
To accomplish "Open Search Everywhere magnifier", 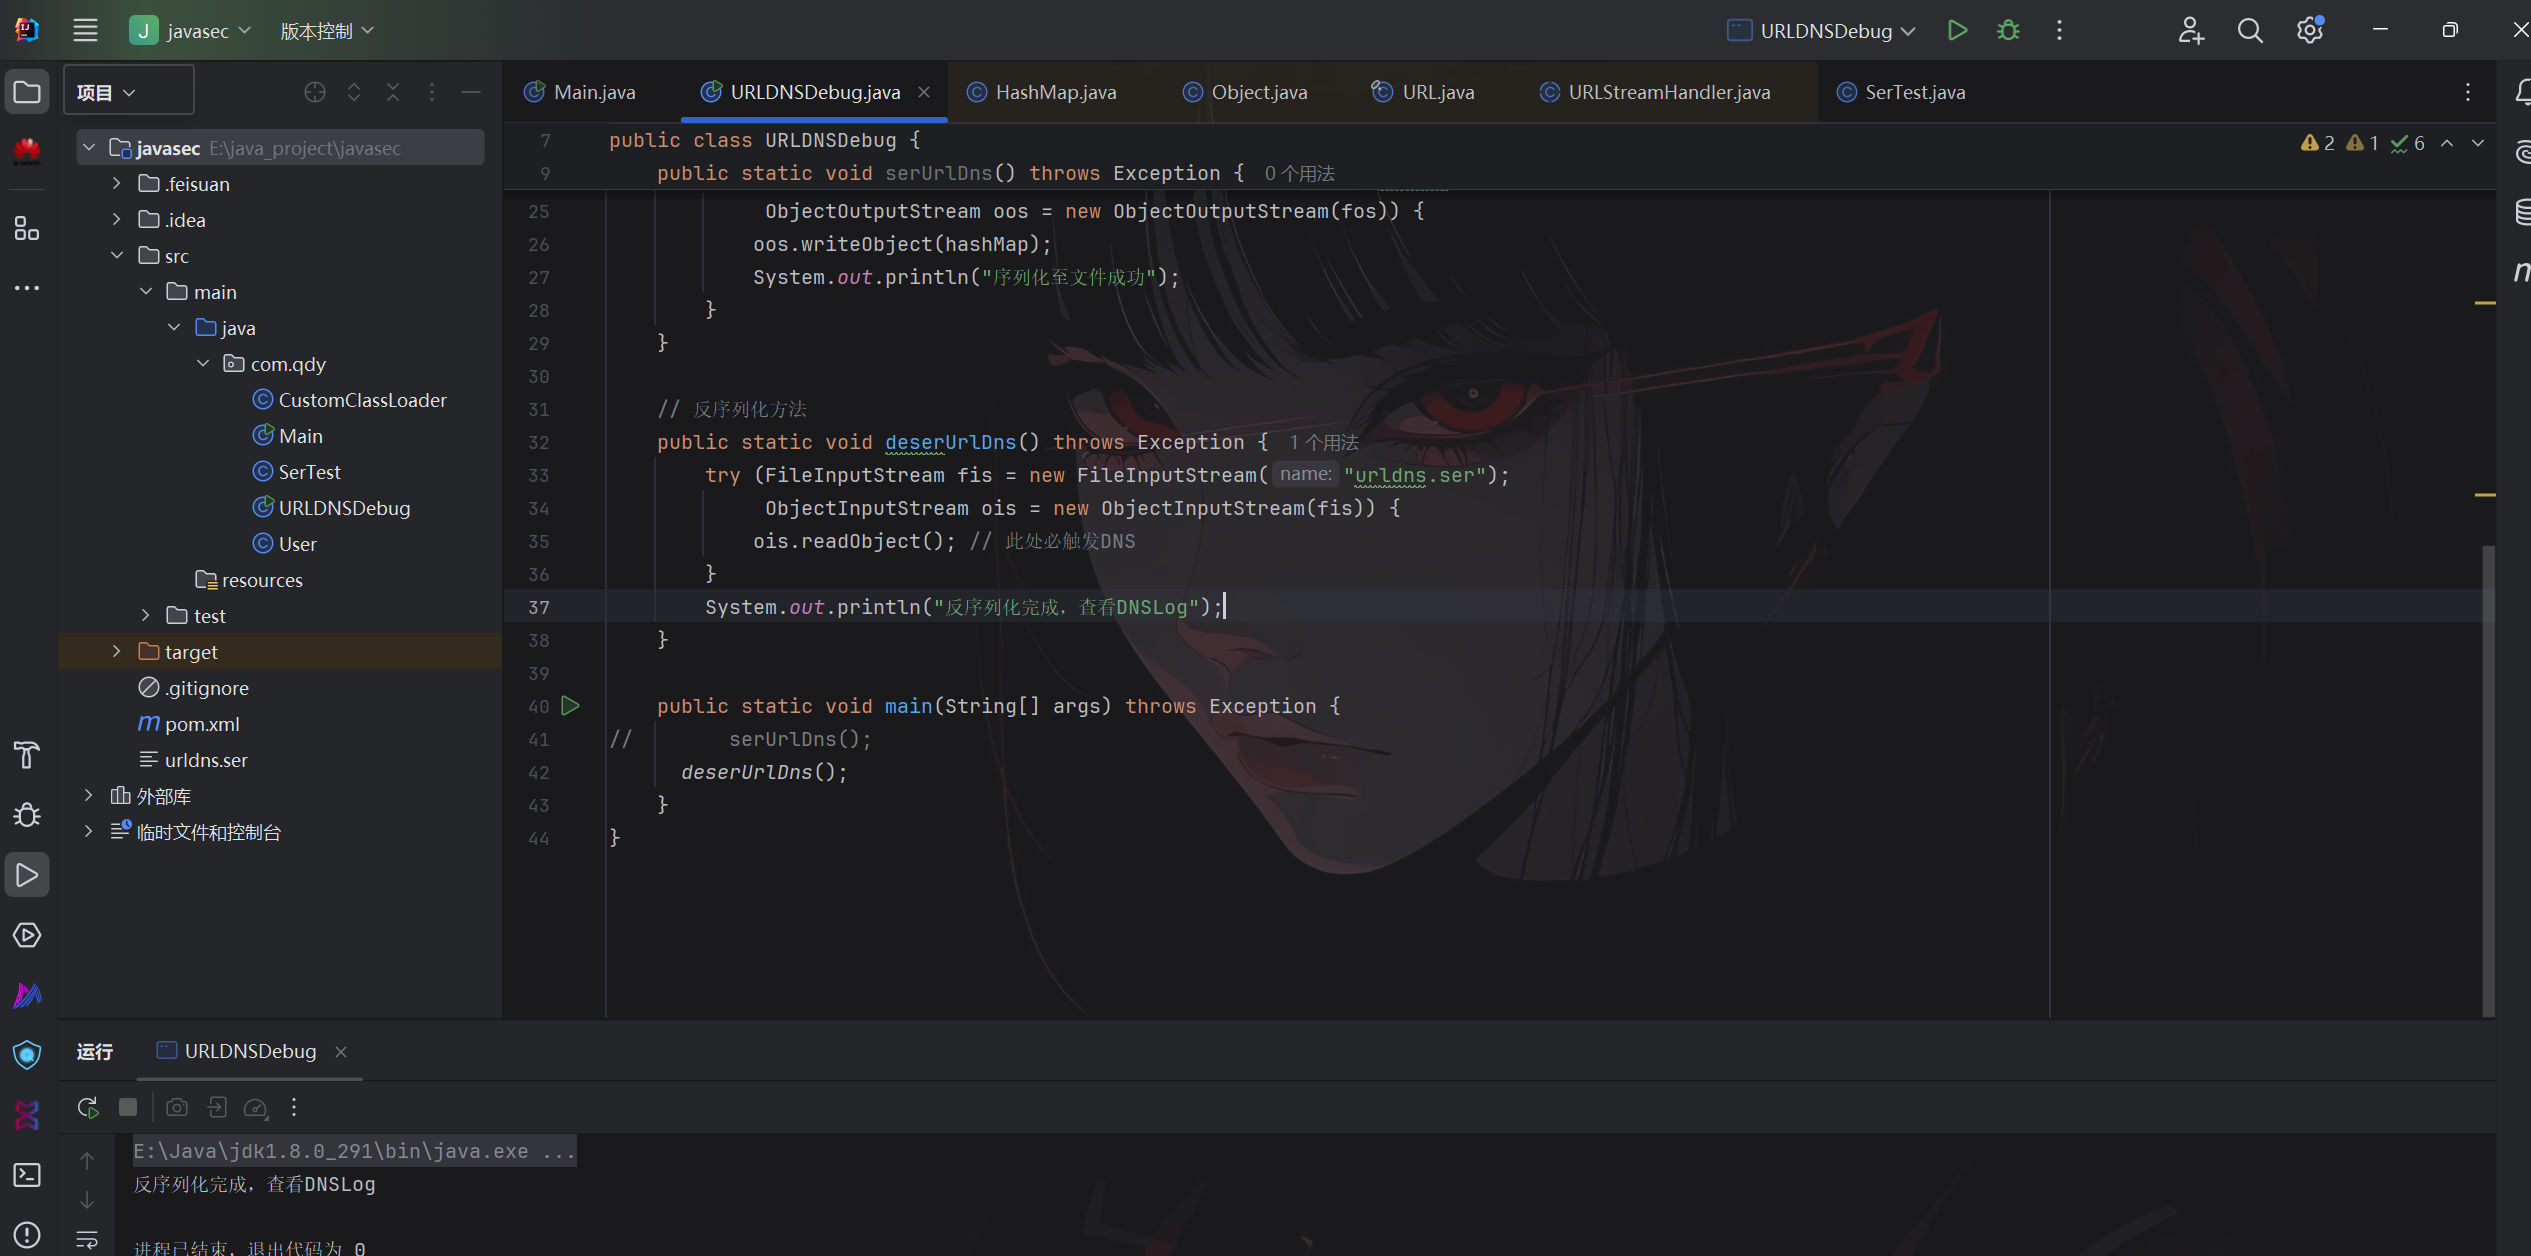I will 2249,30.
